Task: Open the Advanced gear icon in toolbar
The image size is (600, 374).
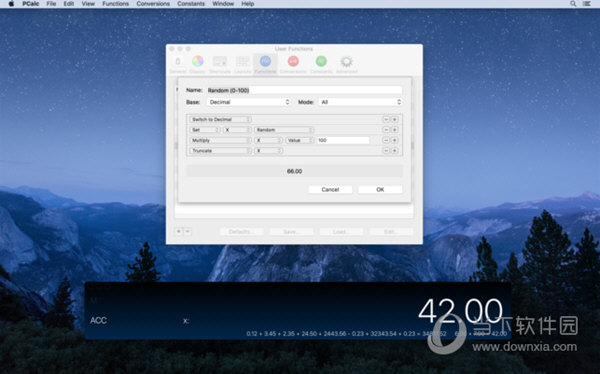Action: click(347, 61)
